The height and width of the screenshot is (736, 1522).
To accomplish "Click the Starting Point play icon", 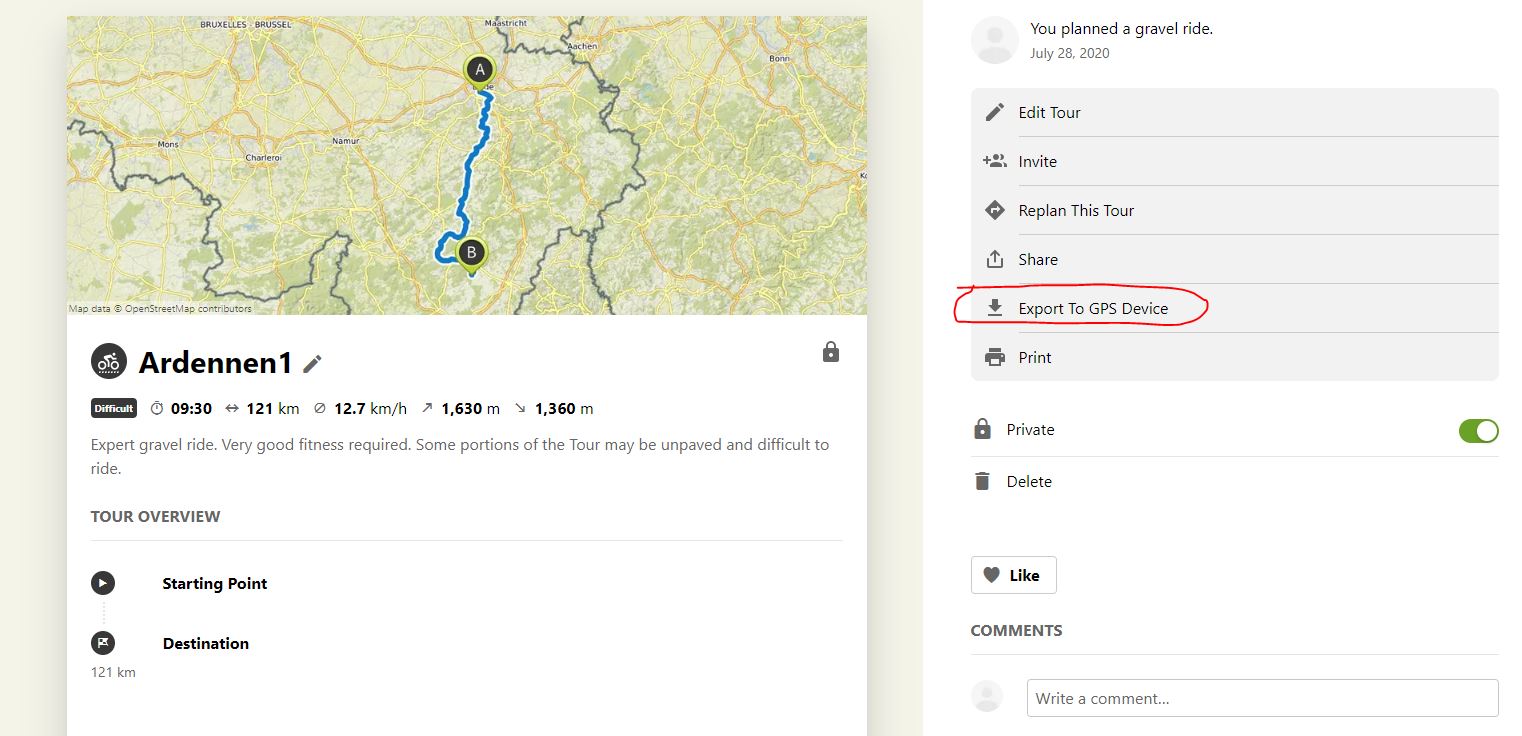I will tap(103, 583).
